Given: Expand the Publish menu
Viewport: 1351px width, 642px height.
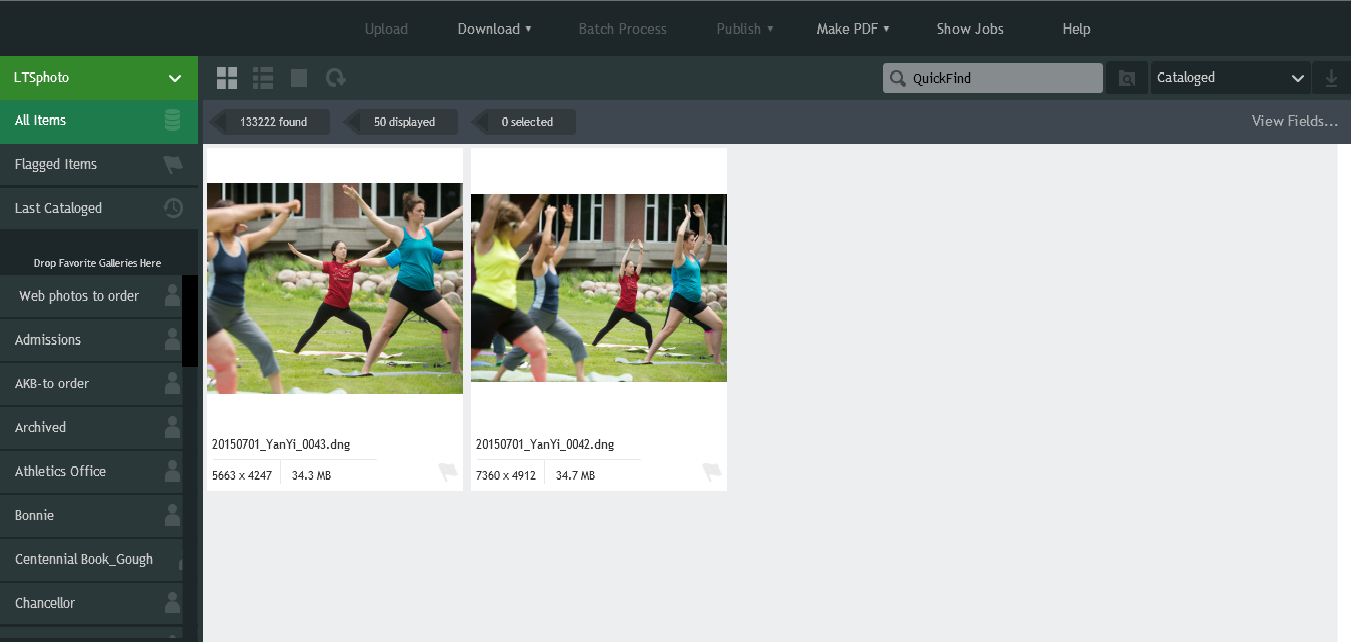Looking at the screenshot, I should pyautogui.click(x=745, y=29).
